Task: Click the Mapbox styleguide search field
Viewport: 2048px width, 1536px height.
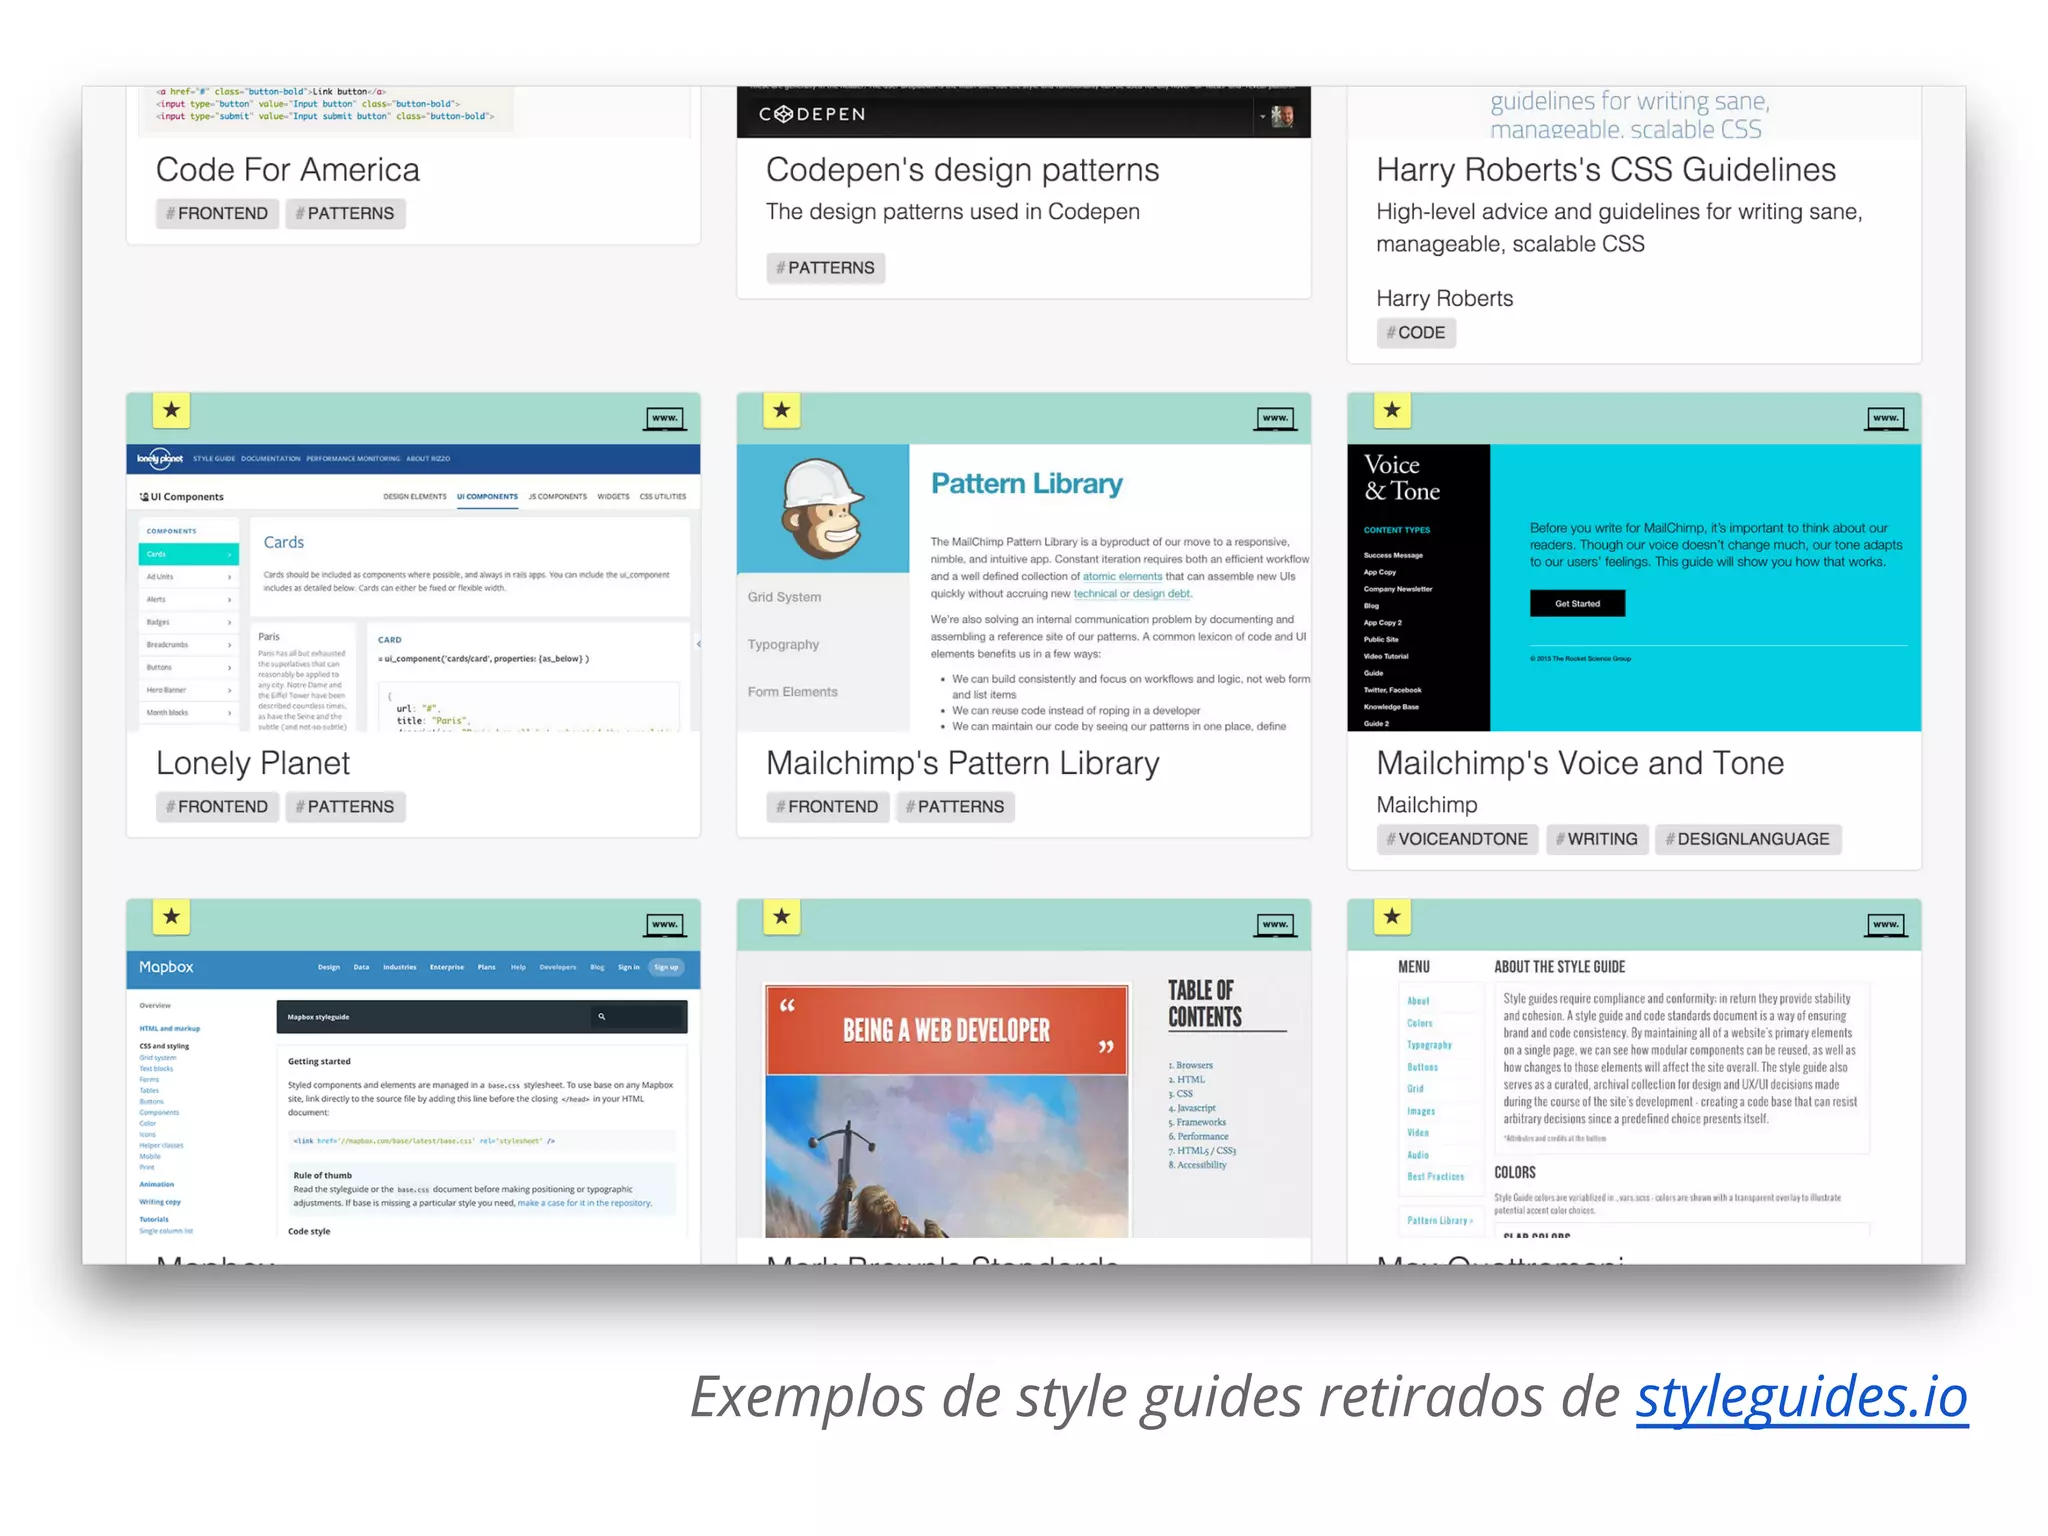Action: [638, 1016]
